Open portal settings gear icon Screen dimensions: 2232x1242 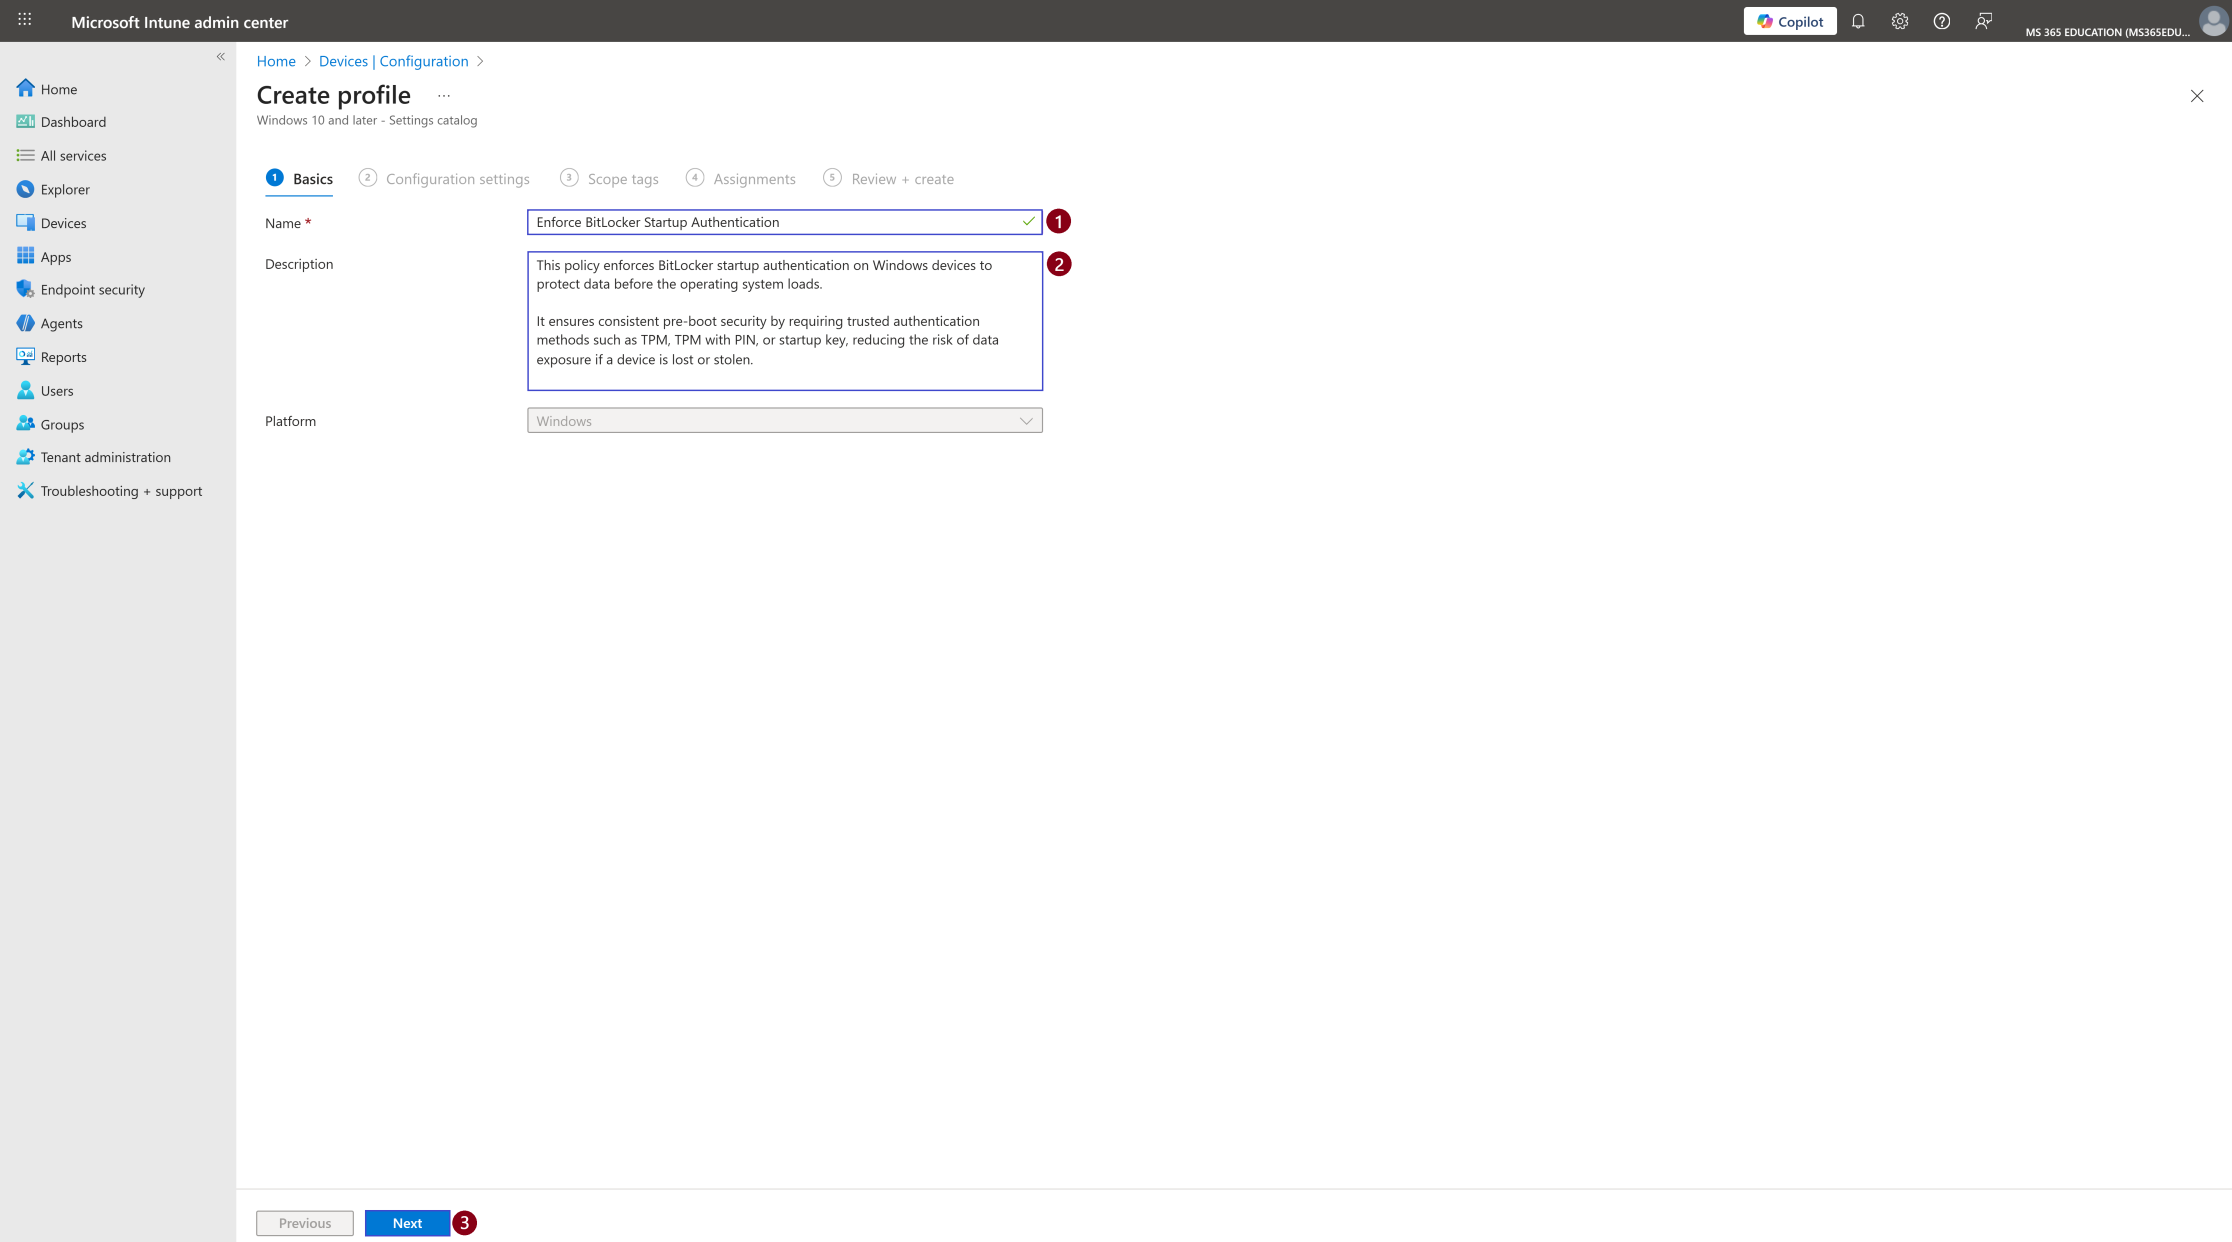[x=1900, y=21]
